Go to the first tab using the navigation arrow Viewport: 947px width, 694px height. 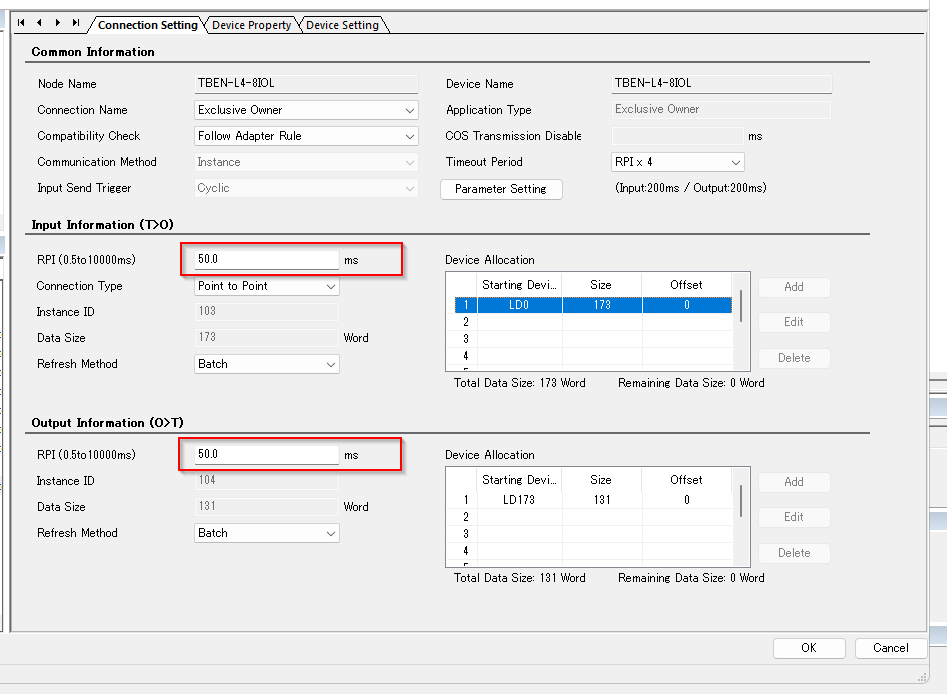[21, 23]
